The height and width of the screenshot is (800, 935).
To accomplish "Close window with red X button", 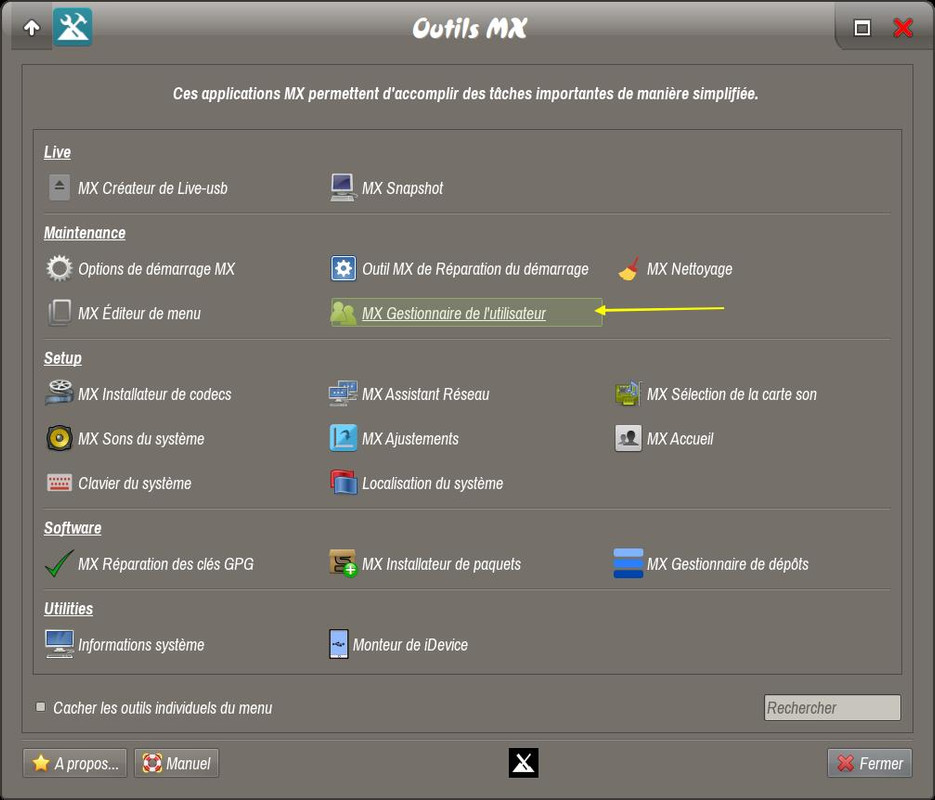I will tap(903, 27).
